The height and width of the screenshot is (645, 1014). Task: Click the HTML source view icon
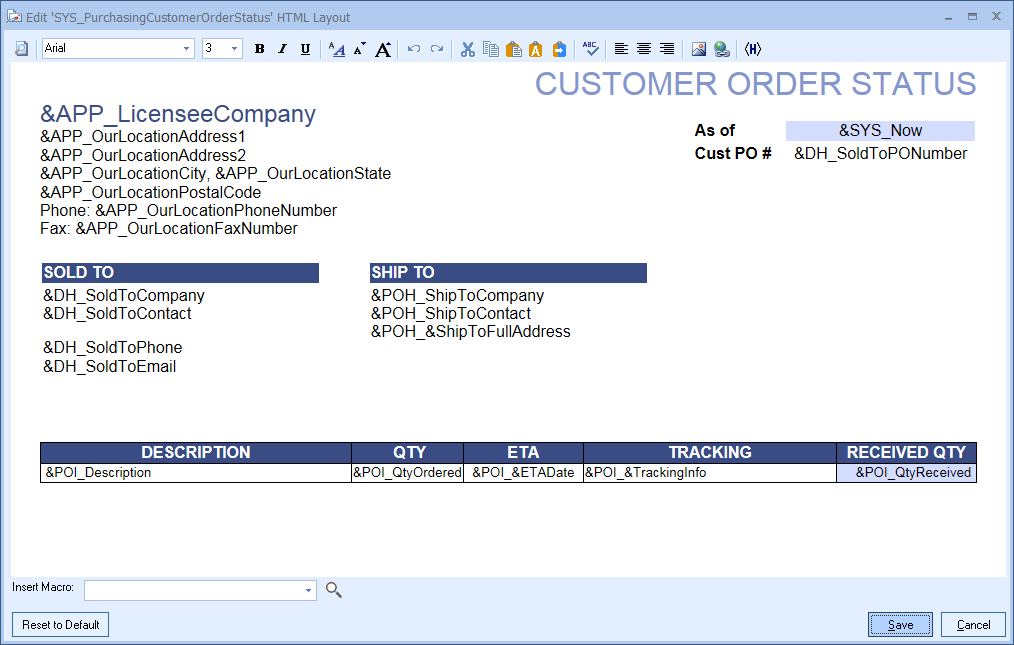click(753, 49)
